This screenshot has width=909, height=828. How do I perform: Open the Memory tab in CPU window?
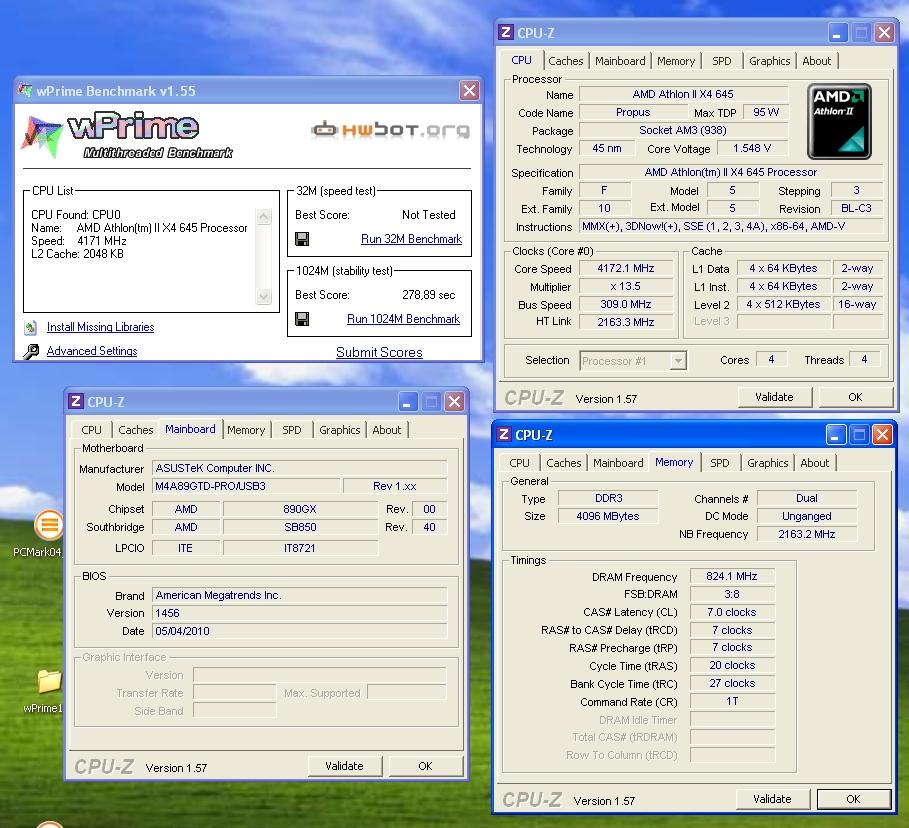[x=675, y=61]
